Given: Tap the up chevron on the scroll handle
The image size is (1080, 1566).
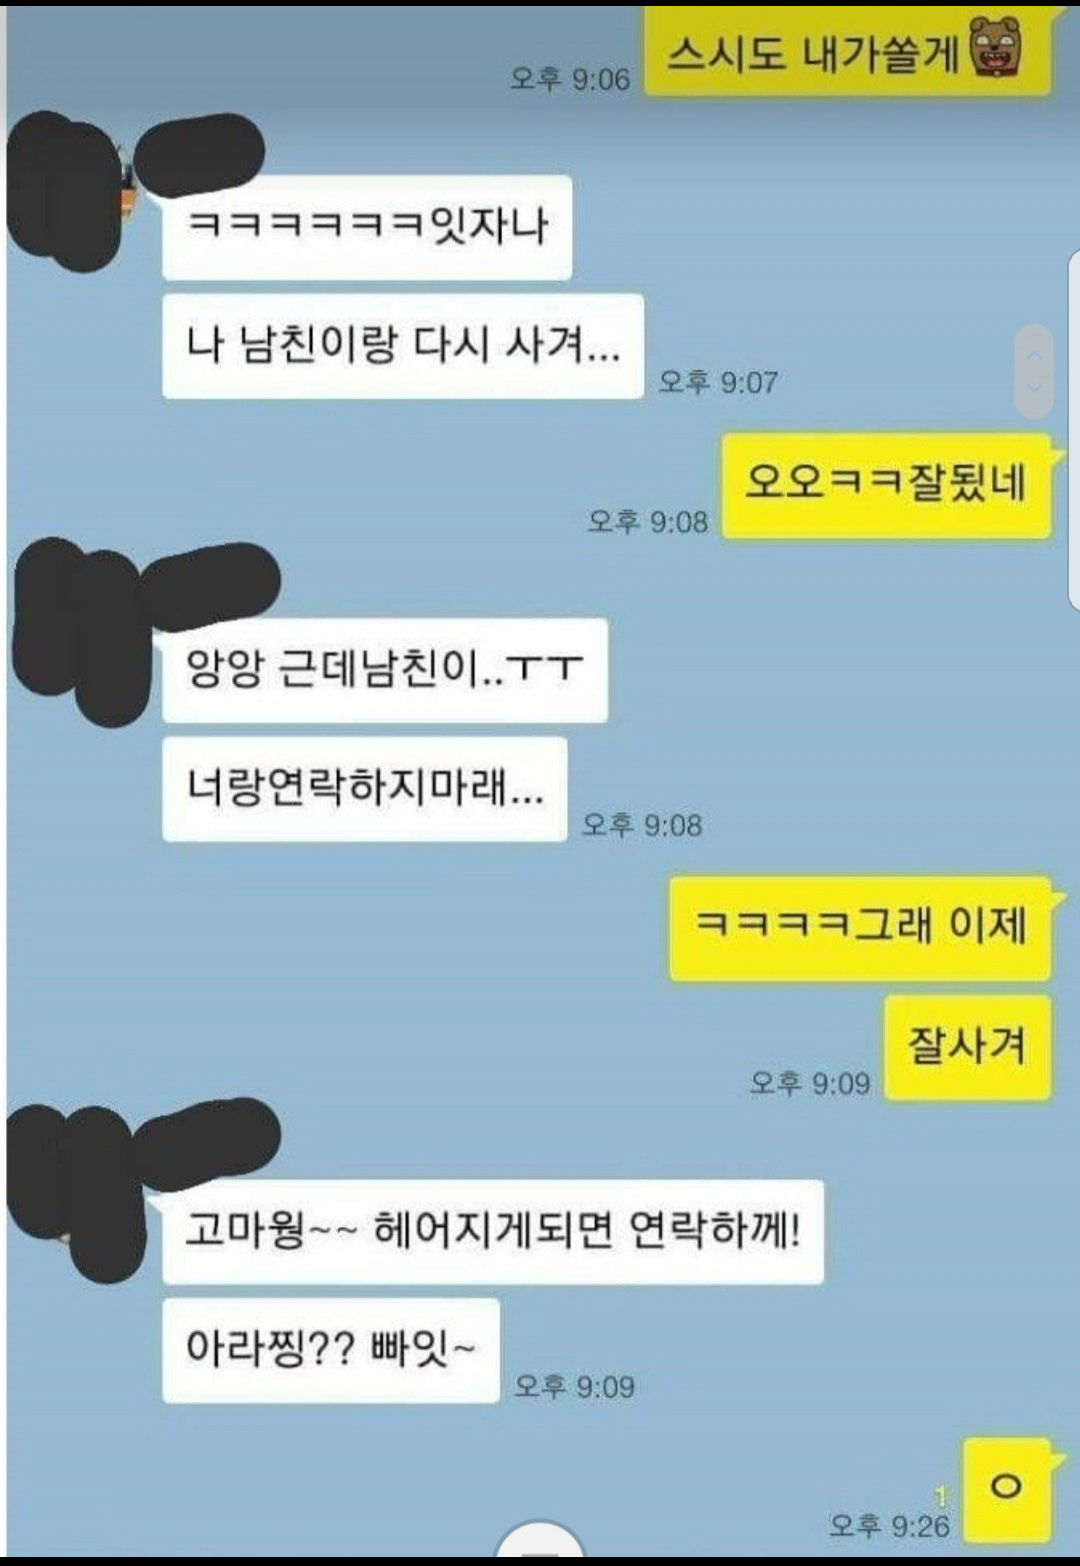Looking at the screenshot, I should point(1034,354).
